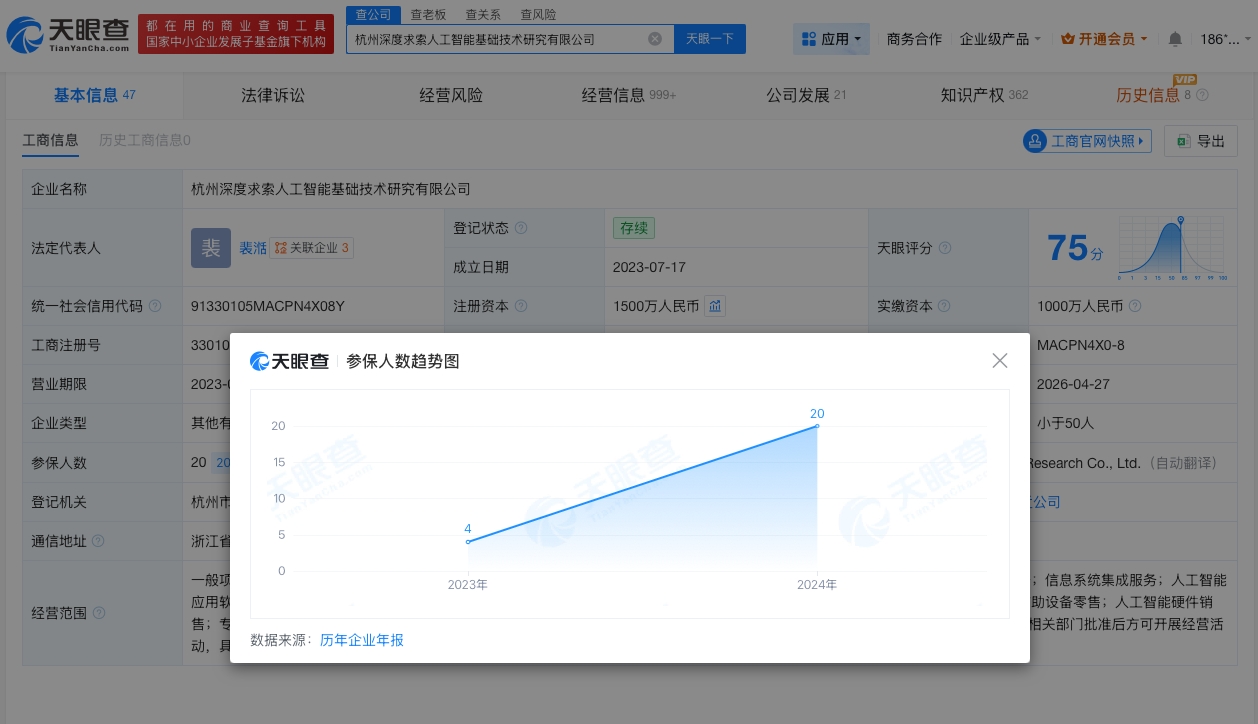Screen dimensions: 1258x724
Task: Click the date 2023-07-17
Action: tap(648, 267)
